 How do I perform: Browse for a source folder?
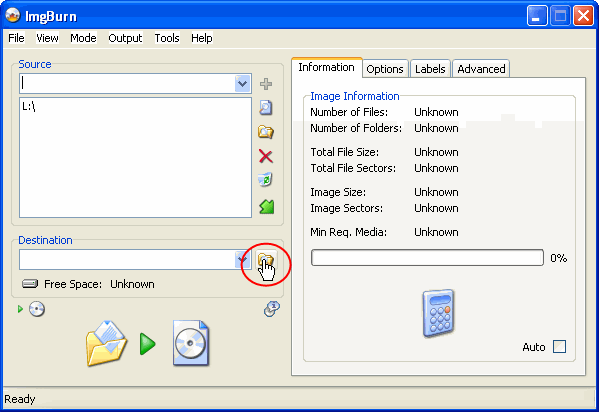(266, 132)
